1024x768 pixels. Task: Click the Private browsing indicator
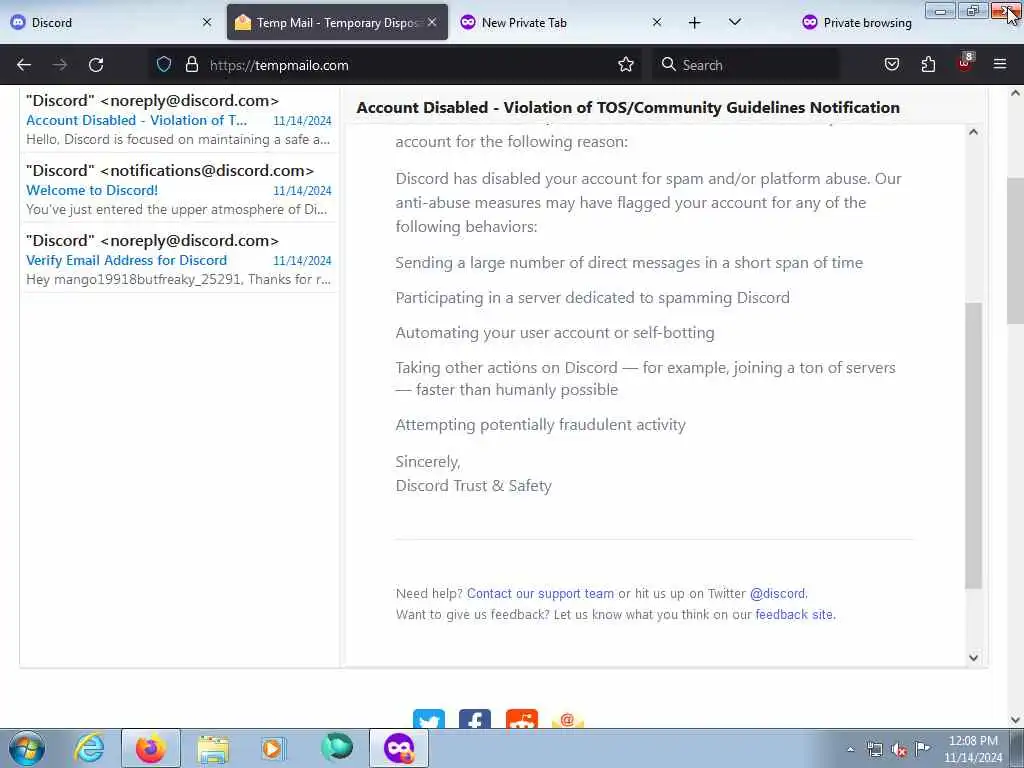click(x=857, y=23)
